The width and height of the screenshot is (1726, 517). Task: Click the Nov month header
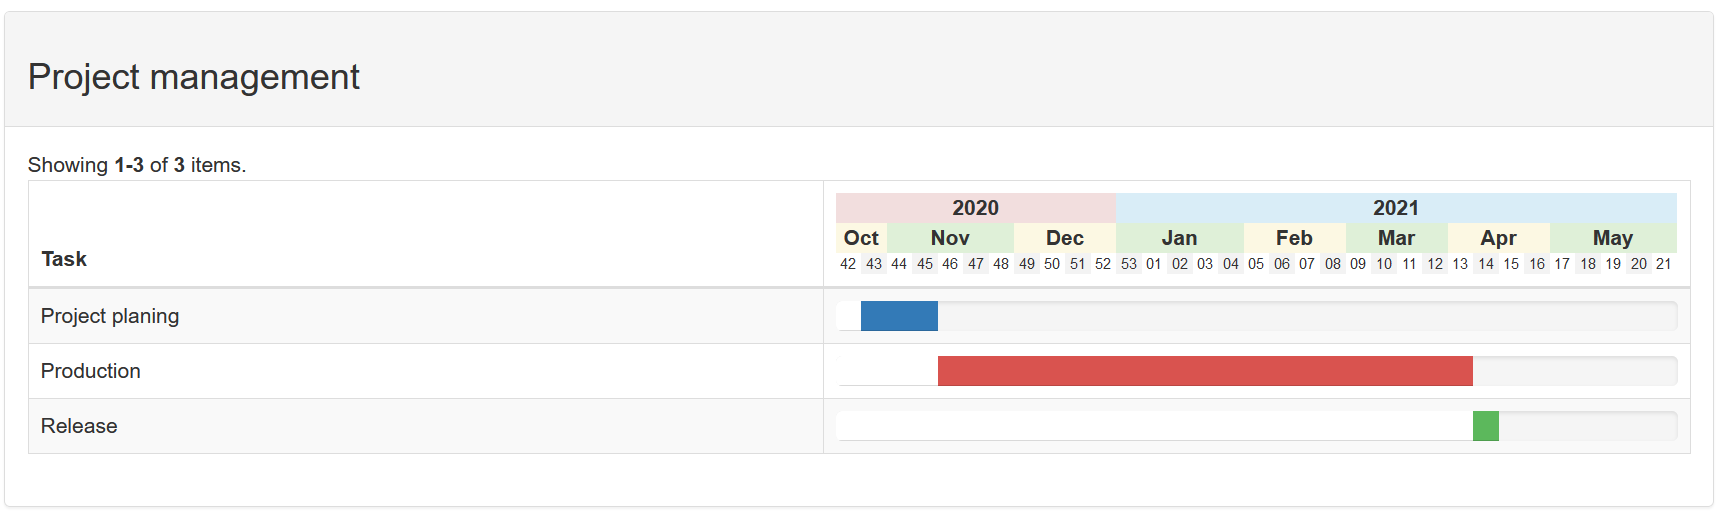[x=950, y=238]
